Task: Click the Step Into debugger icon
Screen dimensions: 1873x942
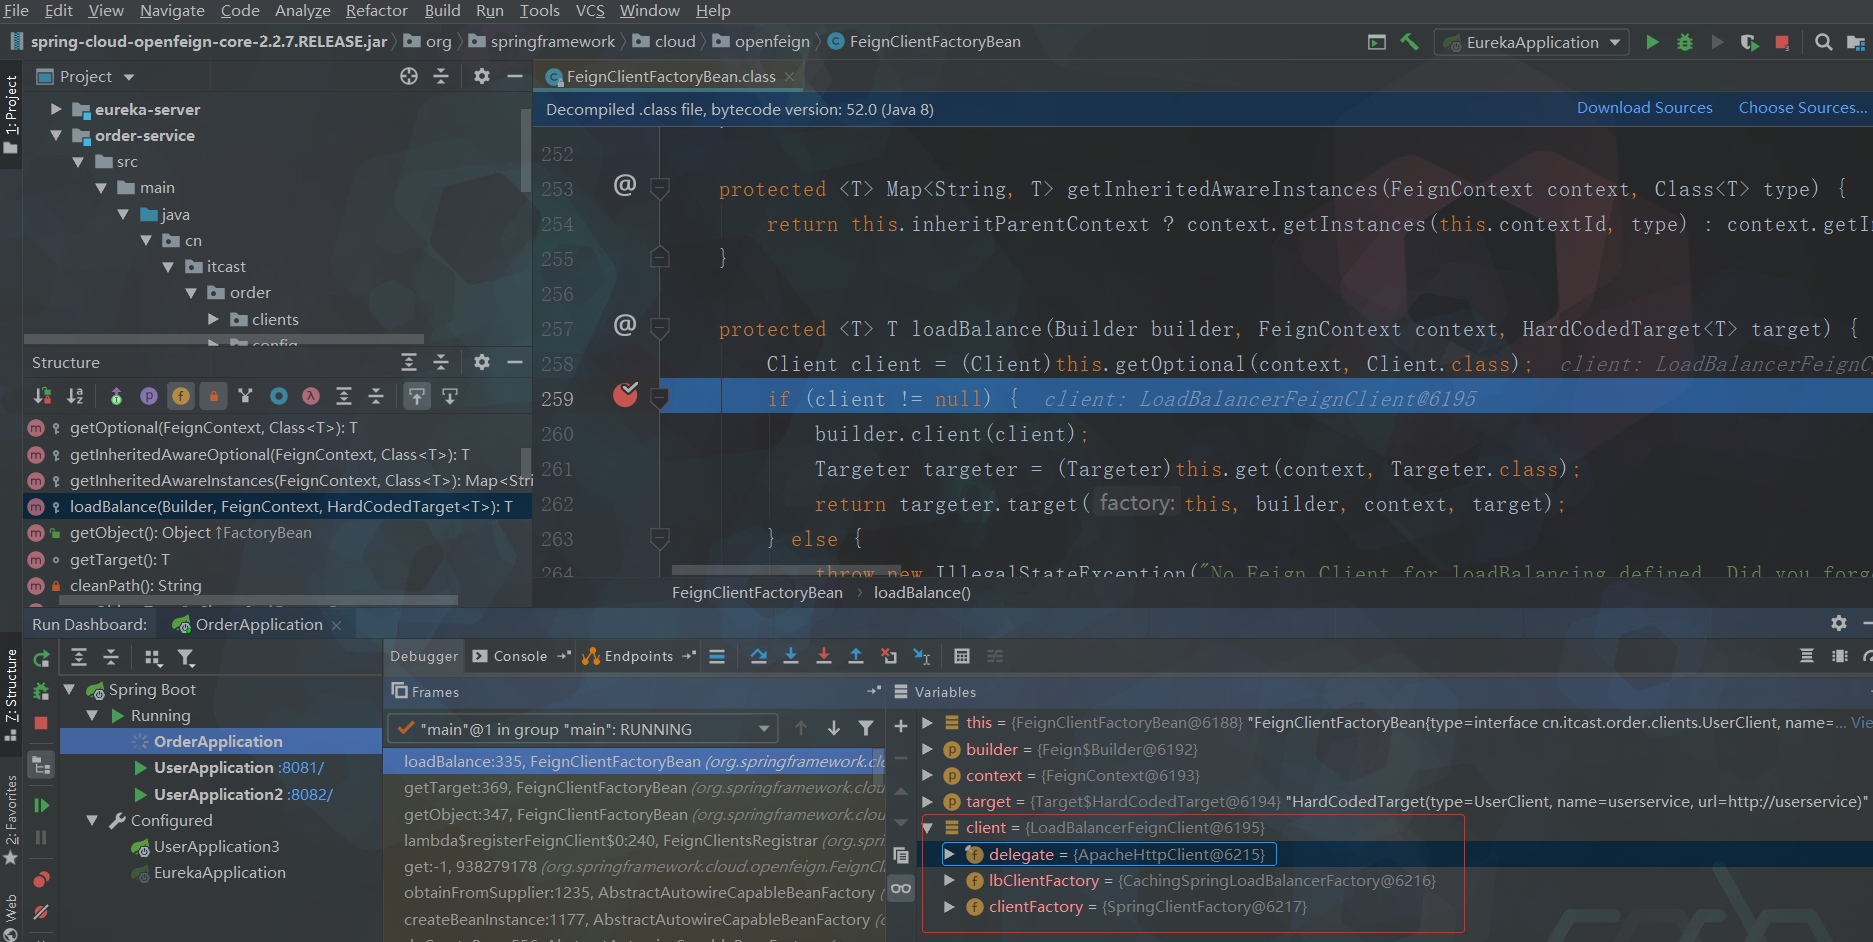Action: (x=791, y=656)
